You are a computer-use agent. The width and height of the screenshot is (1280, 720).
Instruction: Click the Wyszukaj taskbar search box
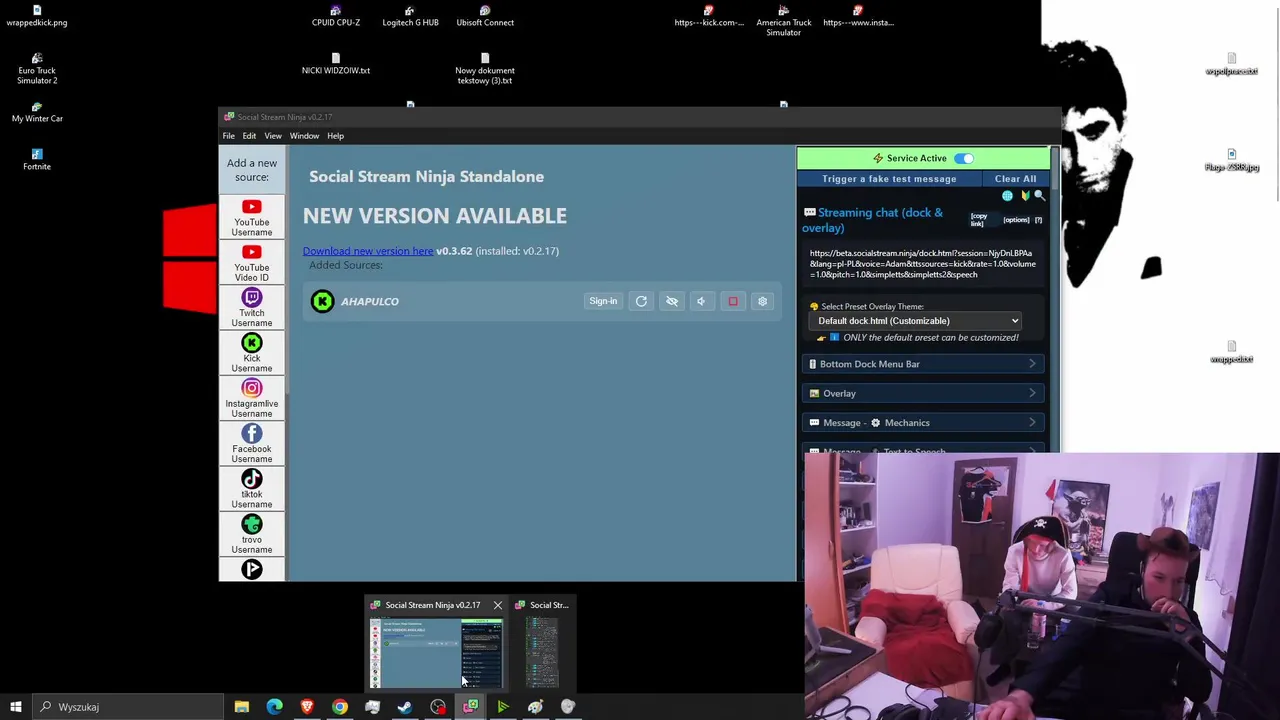coord(128,707)
